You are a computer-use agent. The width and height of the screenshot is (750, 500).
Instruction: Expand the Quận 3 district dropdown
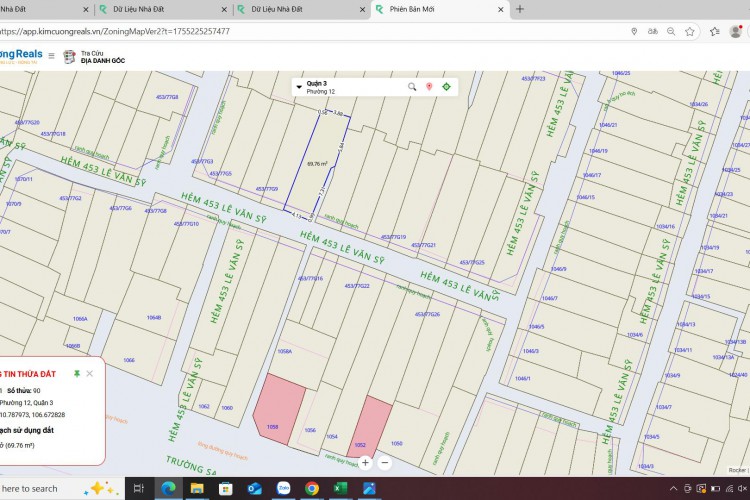299,87
